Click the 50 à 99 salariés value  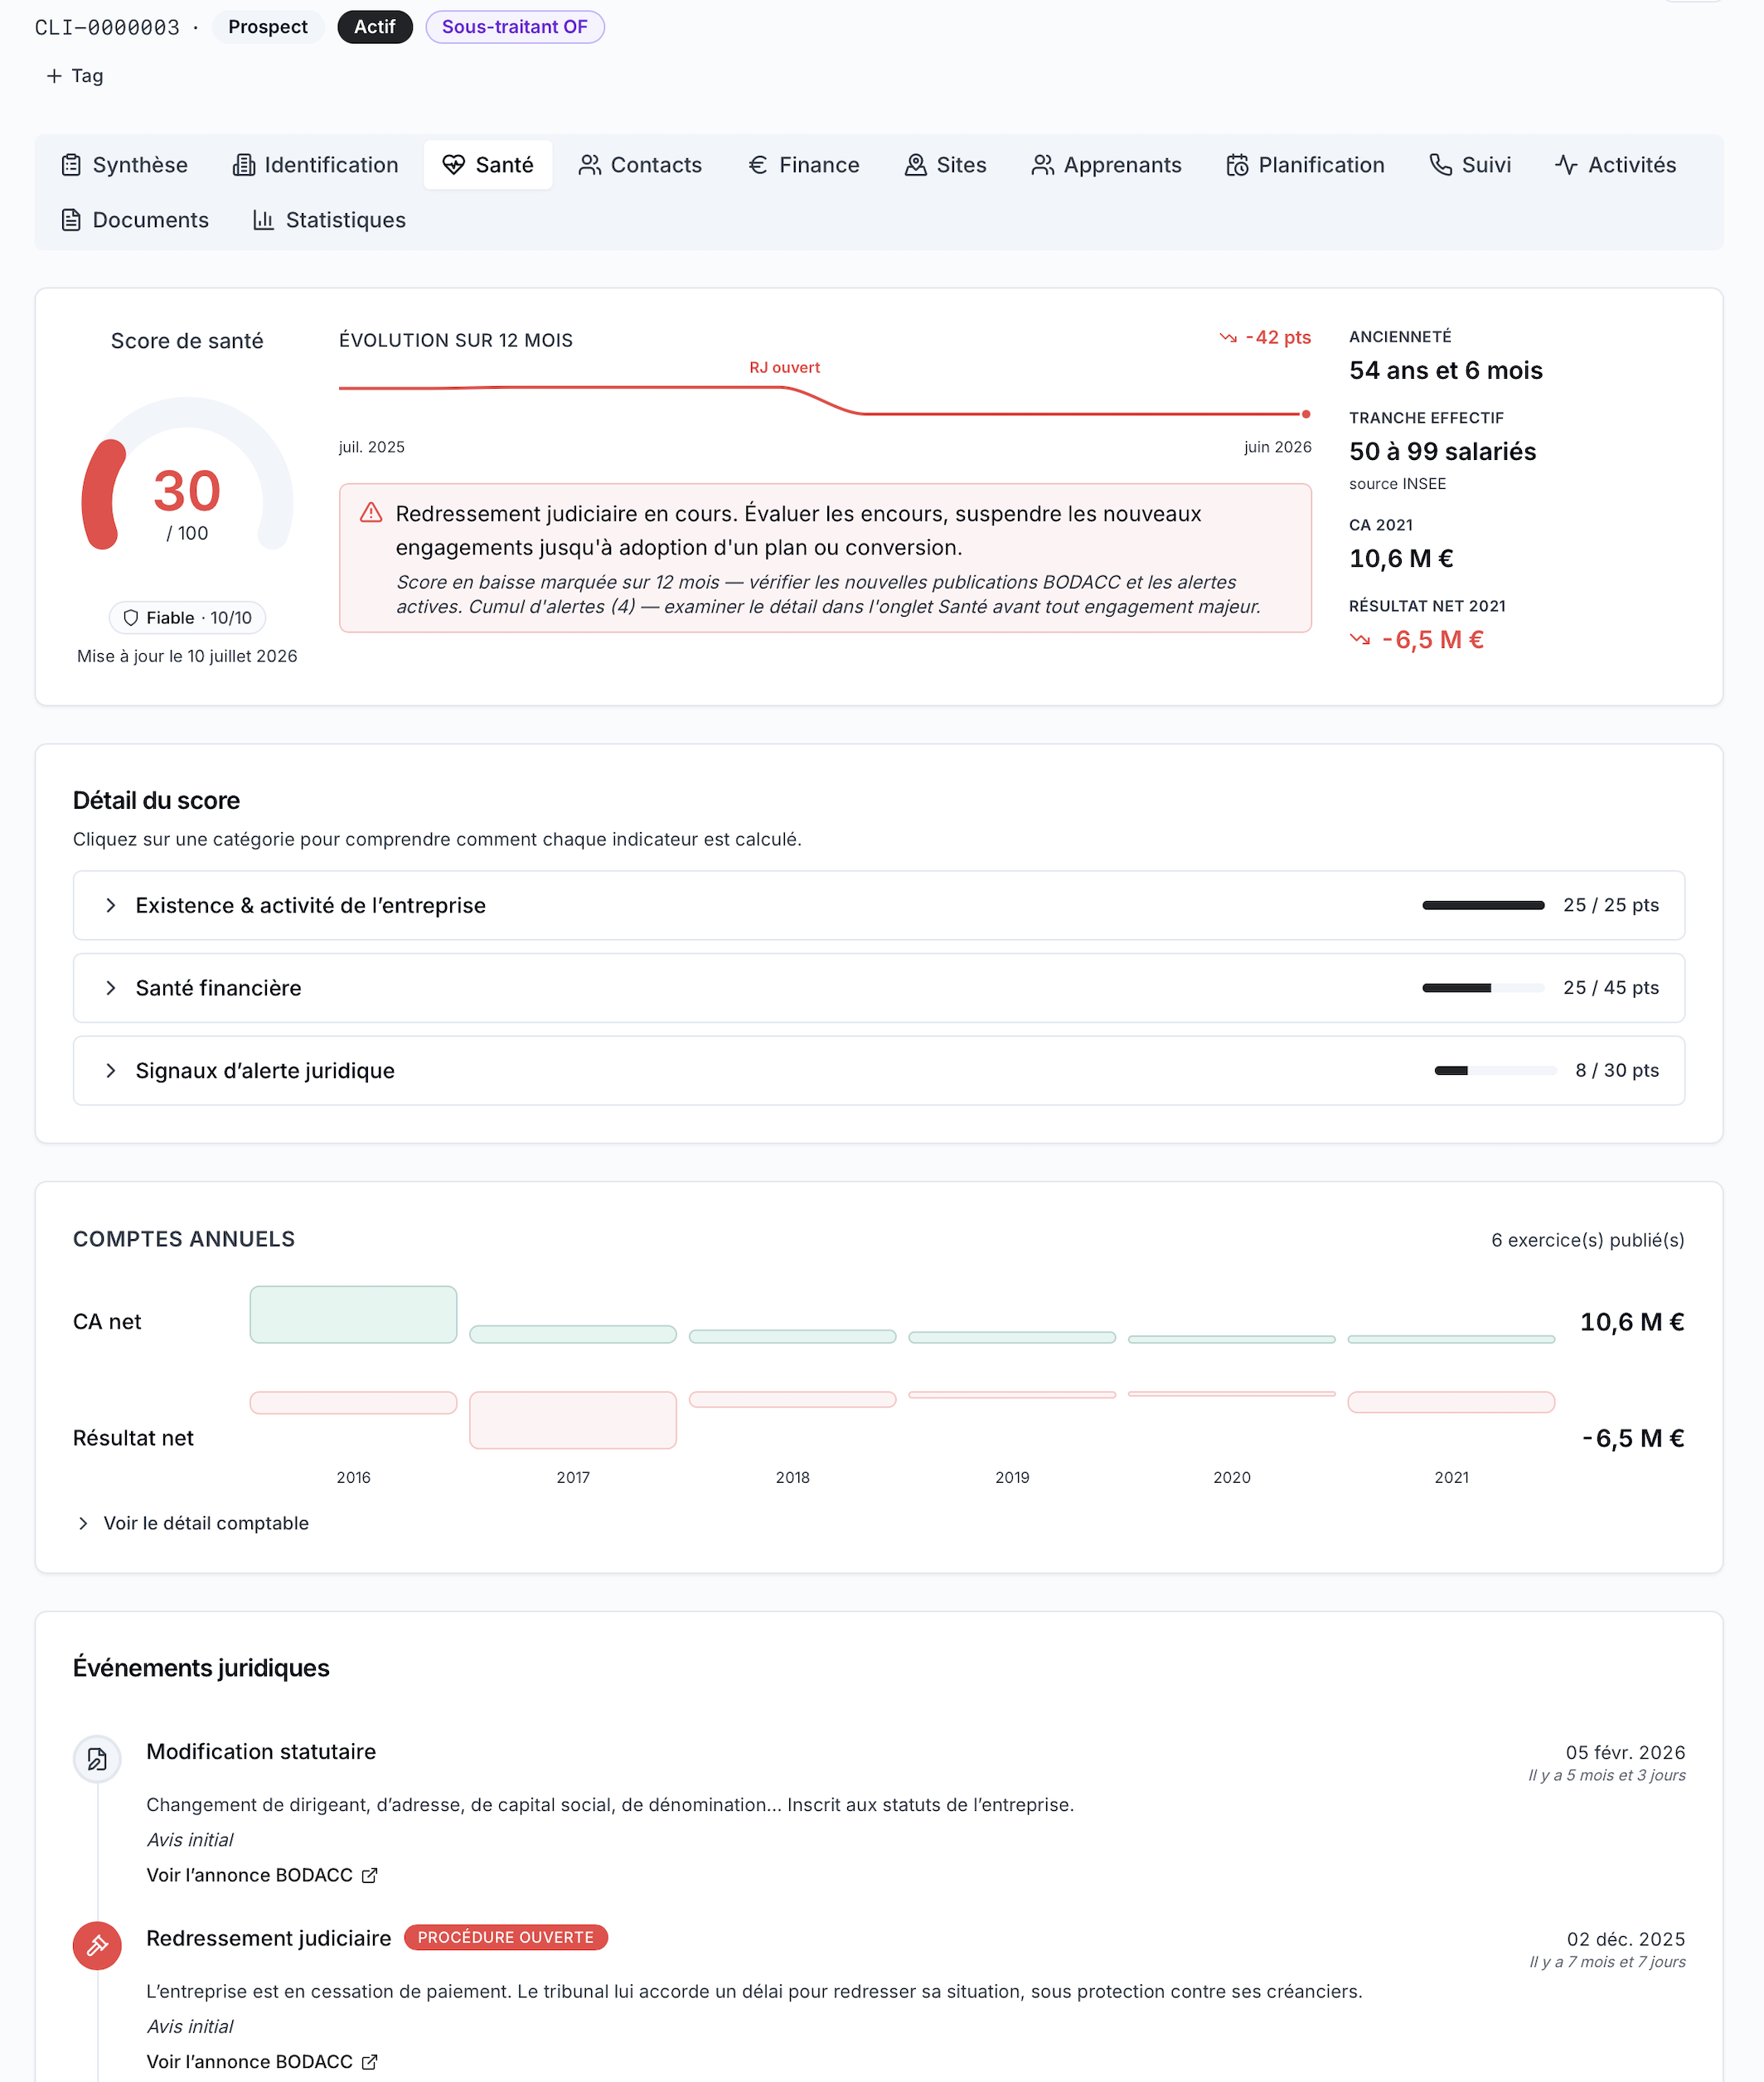1442,451
